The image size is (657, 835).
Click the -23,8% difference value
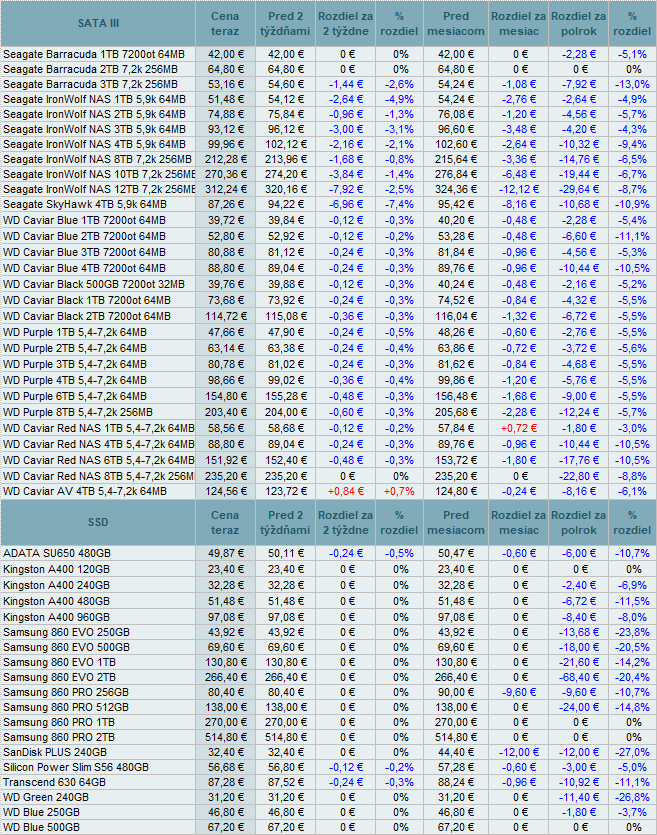point(632,632)
